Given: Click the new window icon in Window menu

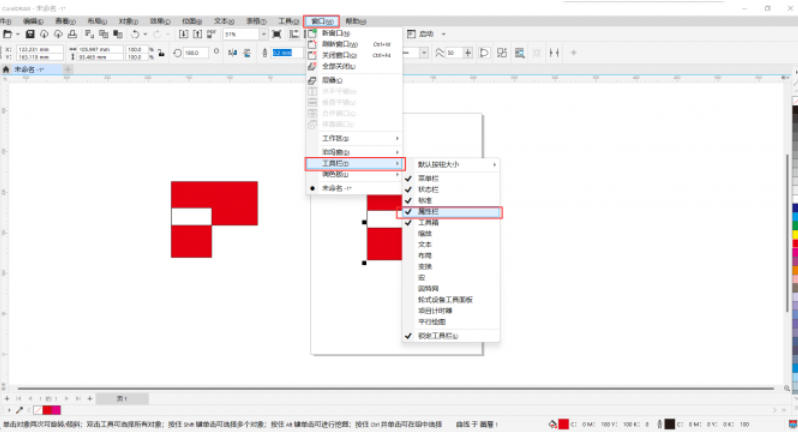Looking at the screenshot, I should (312, 33).
